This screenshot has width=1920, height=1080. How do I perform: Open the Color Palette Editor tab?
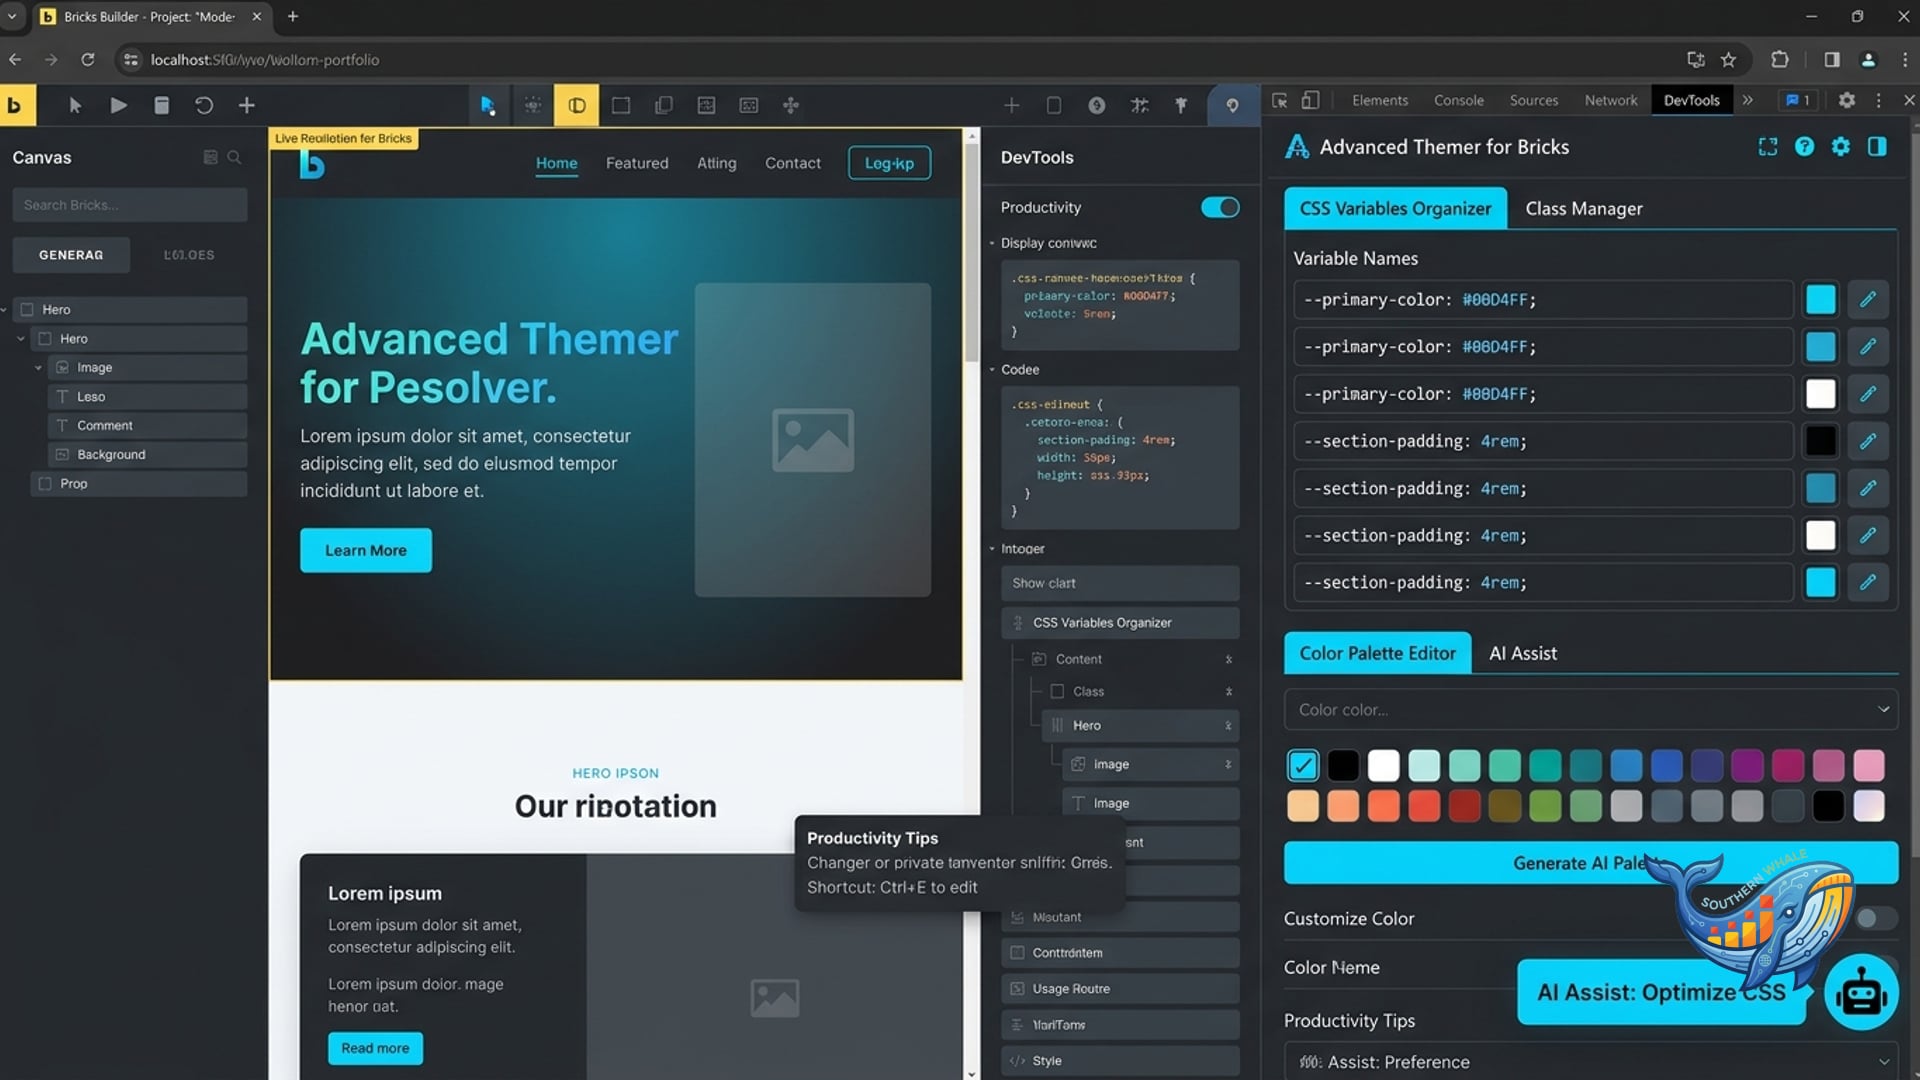1377,653
